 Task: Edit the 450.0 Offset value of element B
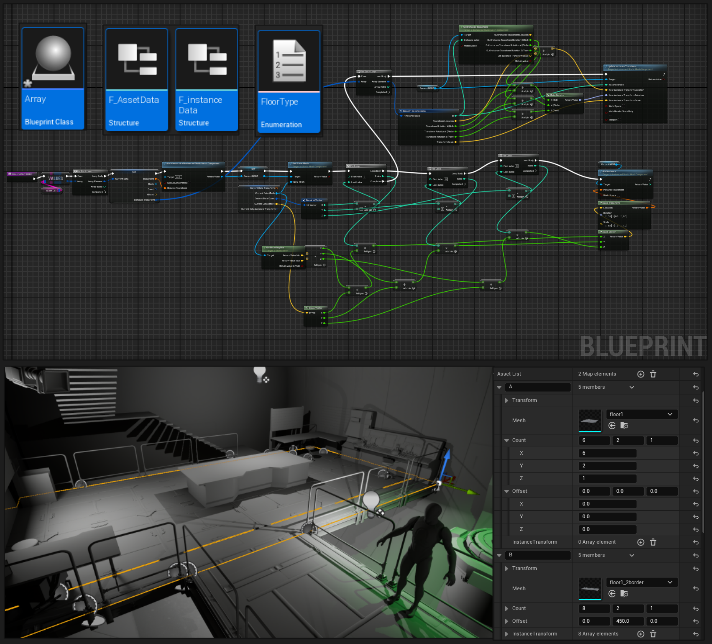628,621
